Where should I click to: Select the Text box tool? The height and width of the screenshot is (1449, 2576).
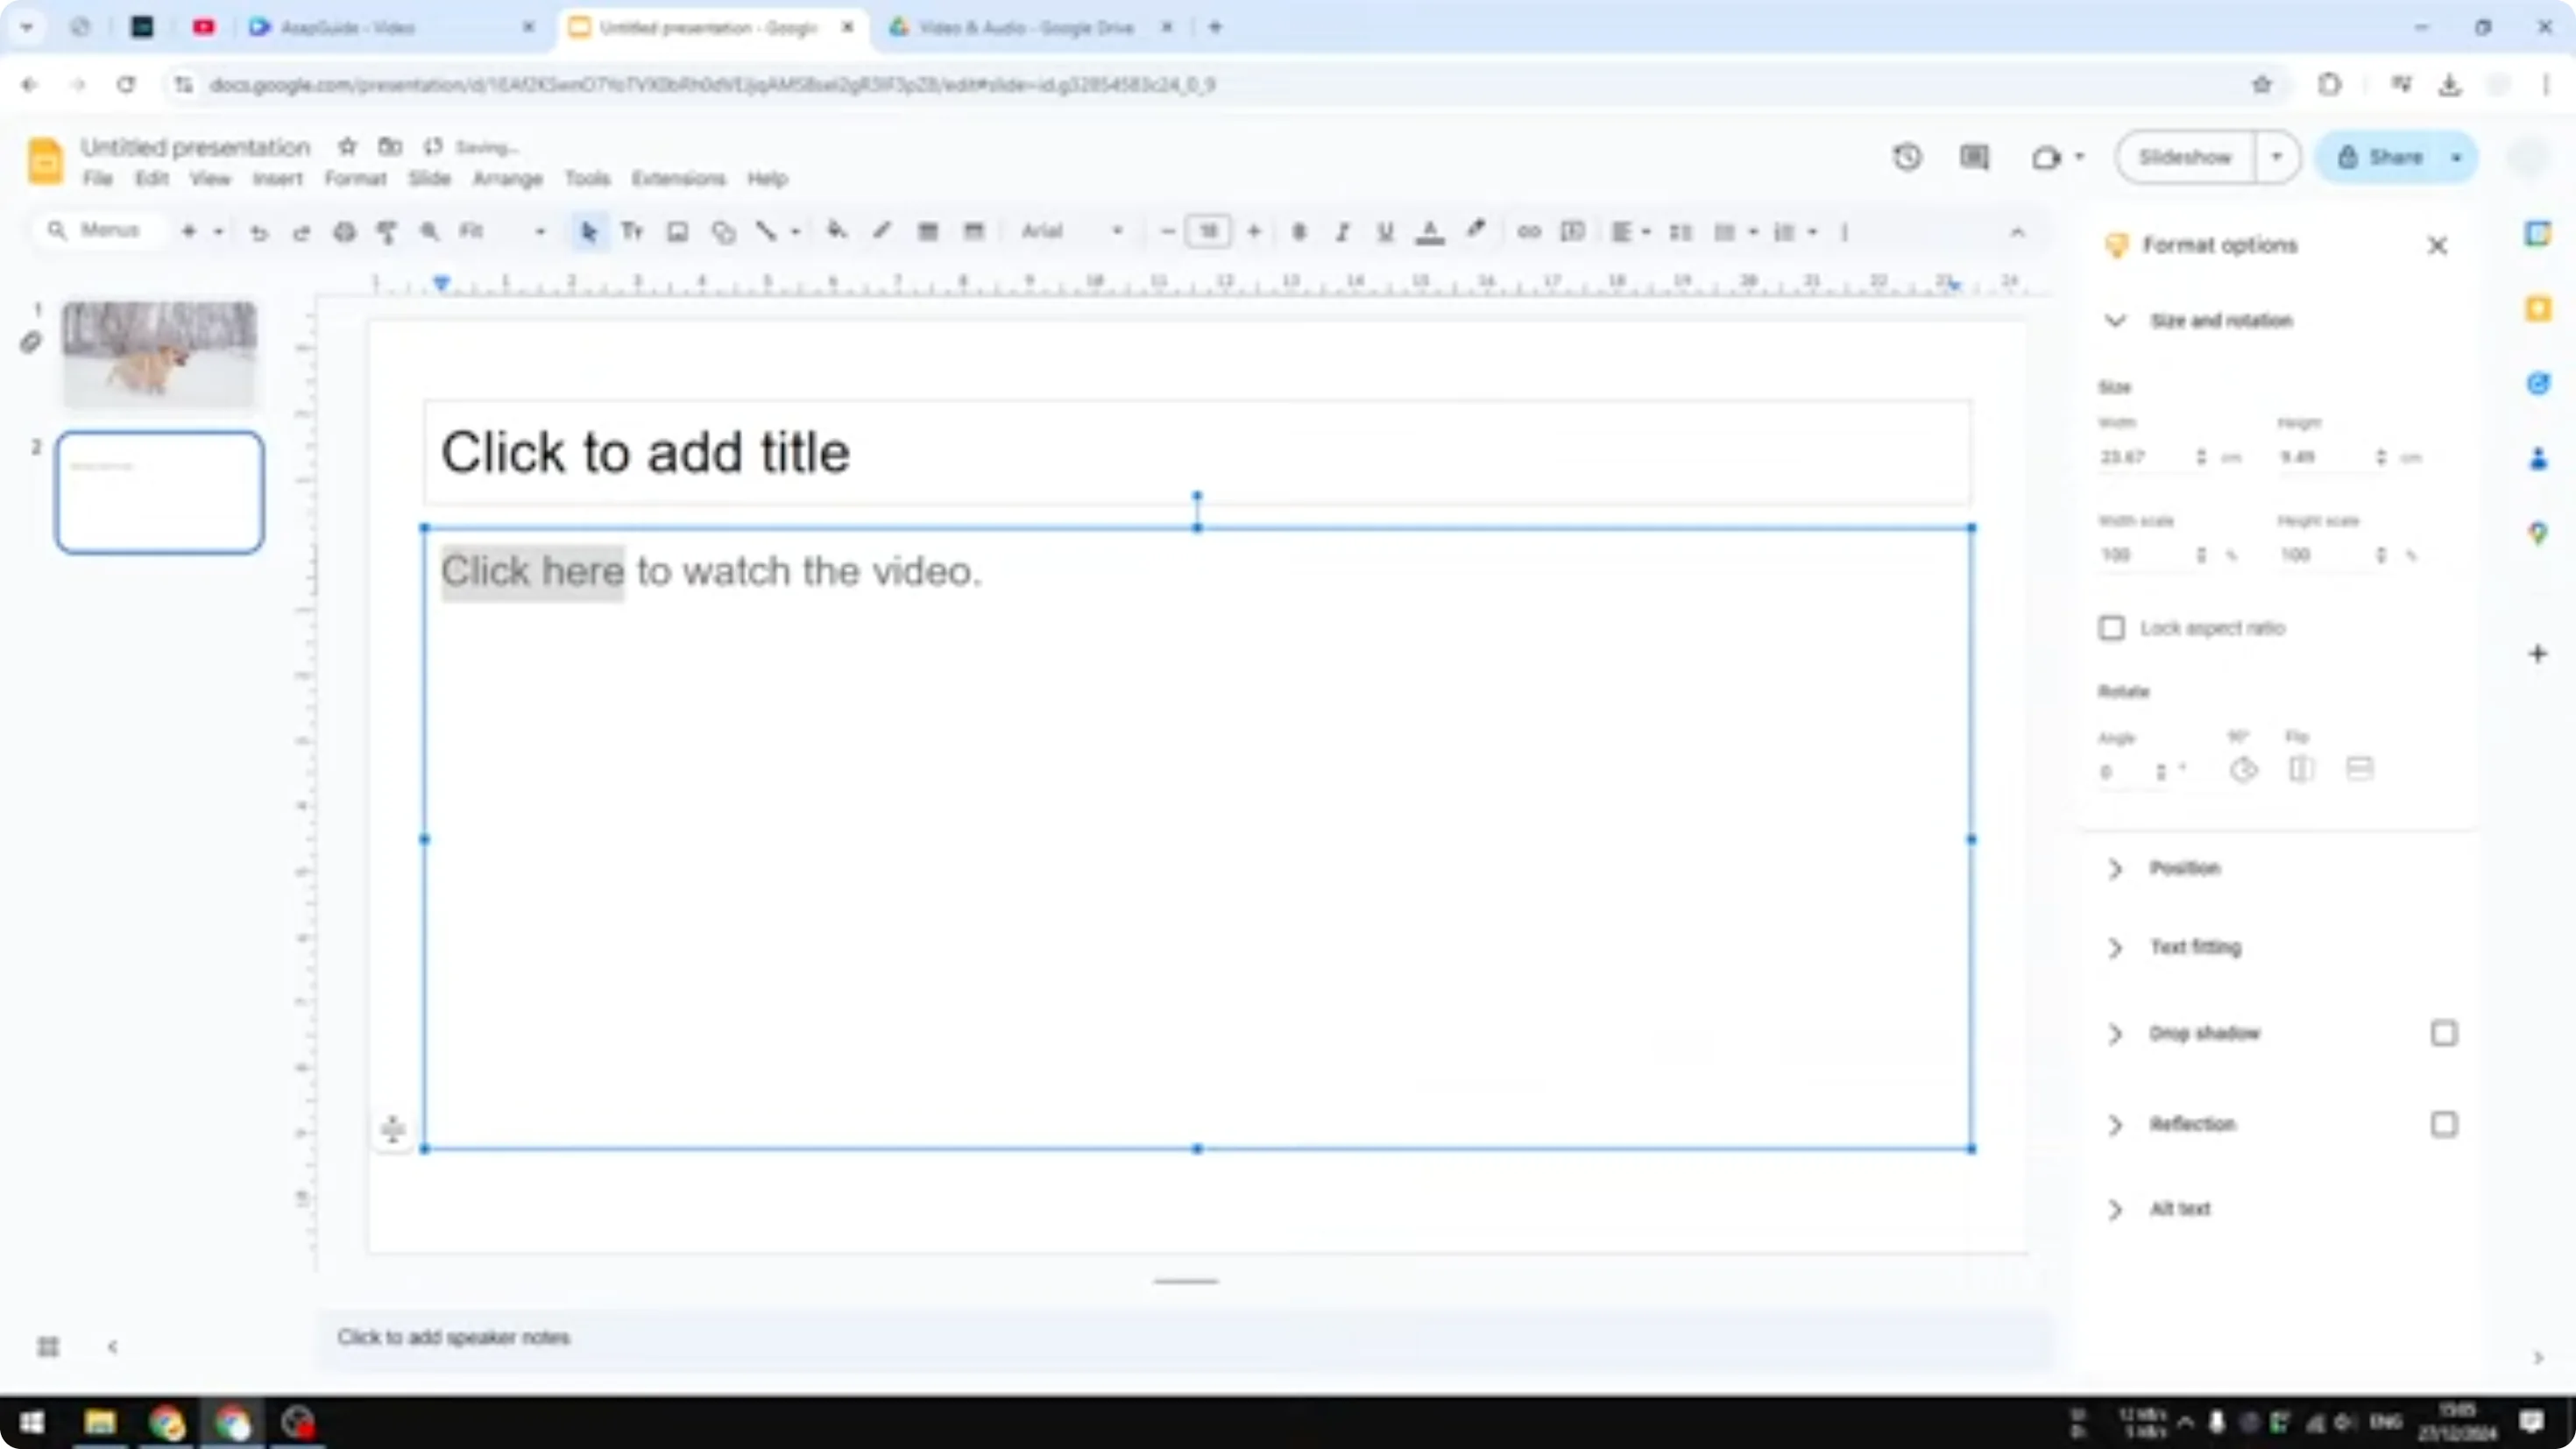click(x=632, y=231)
